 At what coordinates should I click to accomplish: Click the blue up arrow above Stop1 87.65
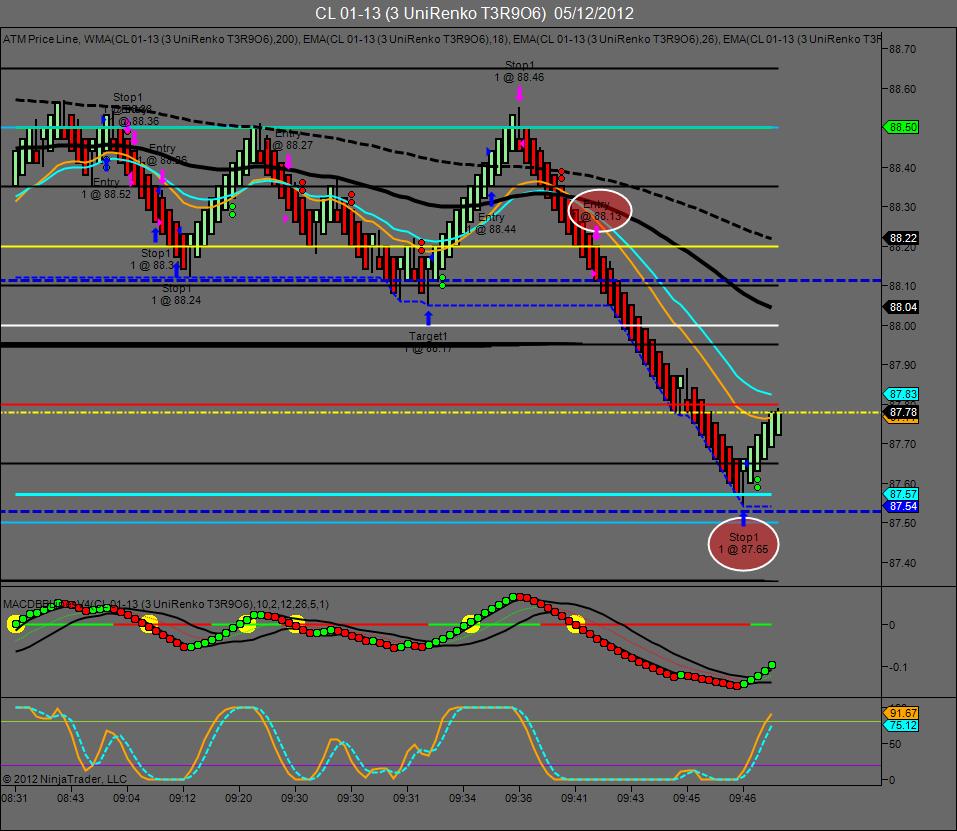click(x=743, y=519)
